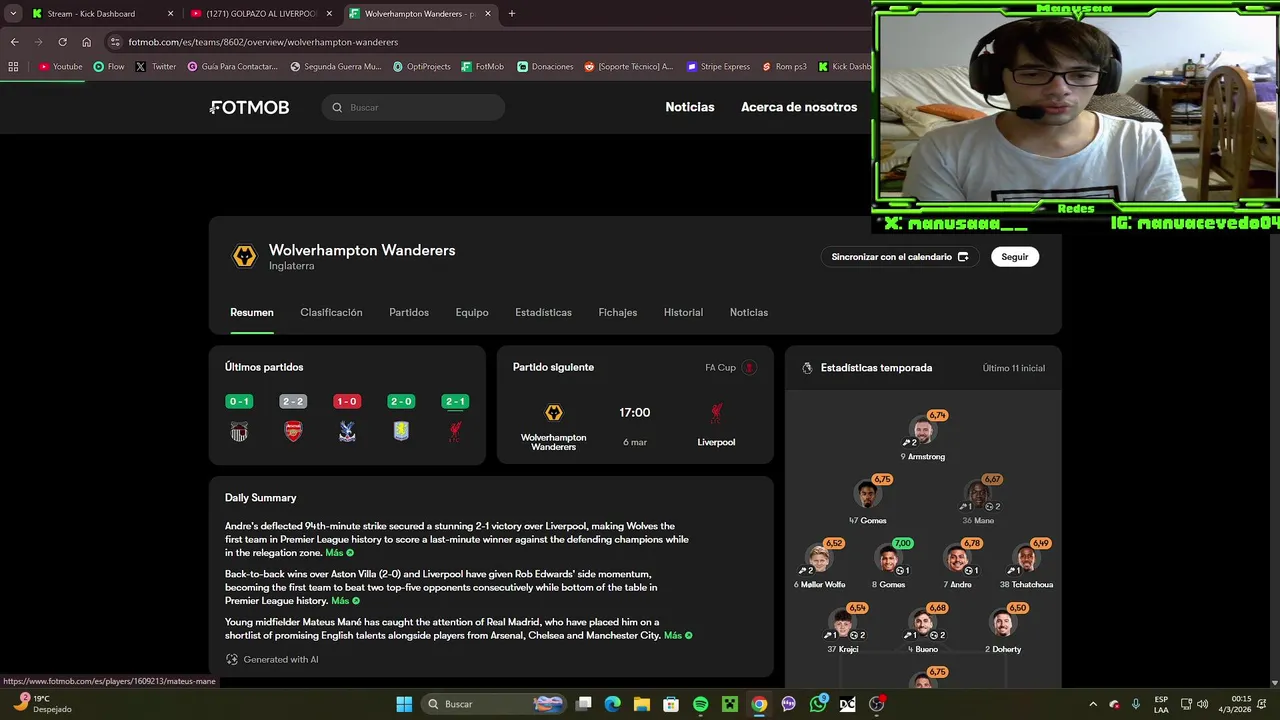Switch to the Equipo tab

[472, 312]
